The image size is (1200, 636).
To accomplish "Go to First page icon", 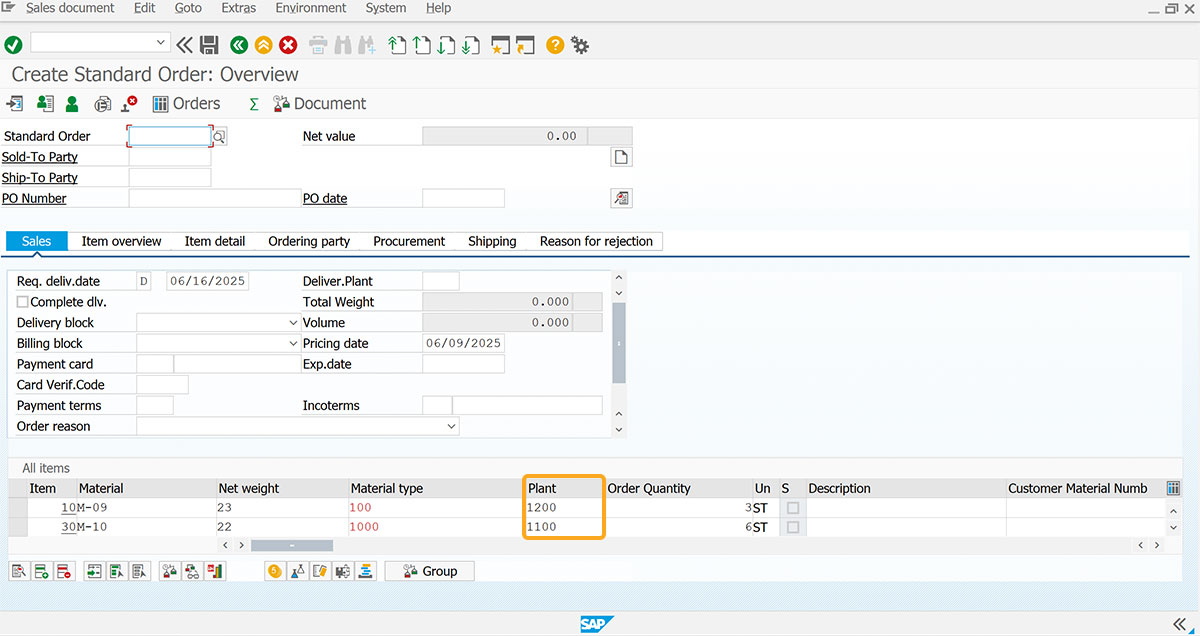I will (x=397, y=44).
